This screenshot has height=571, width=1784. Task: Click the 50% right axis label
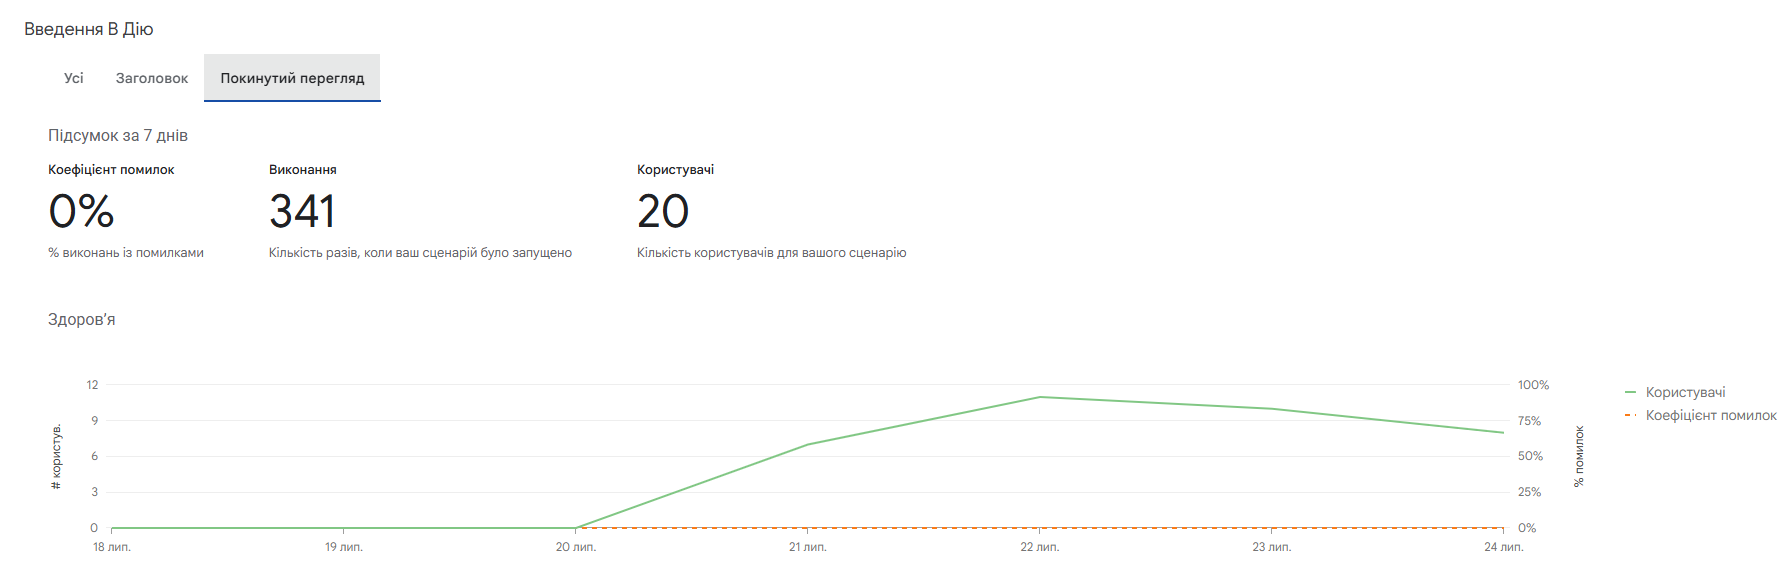1530,456
